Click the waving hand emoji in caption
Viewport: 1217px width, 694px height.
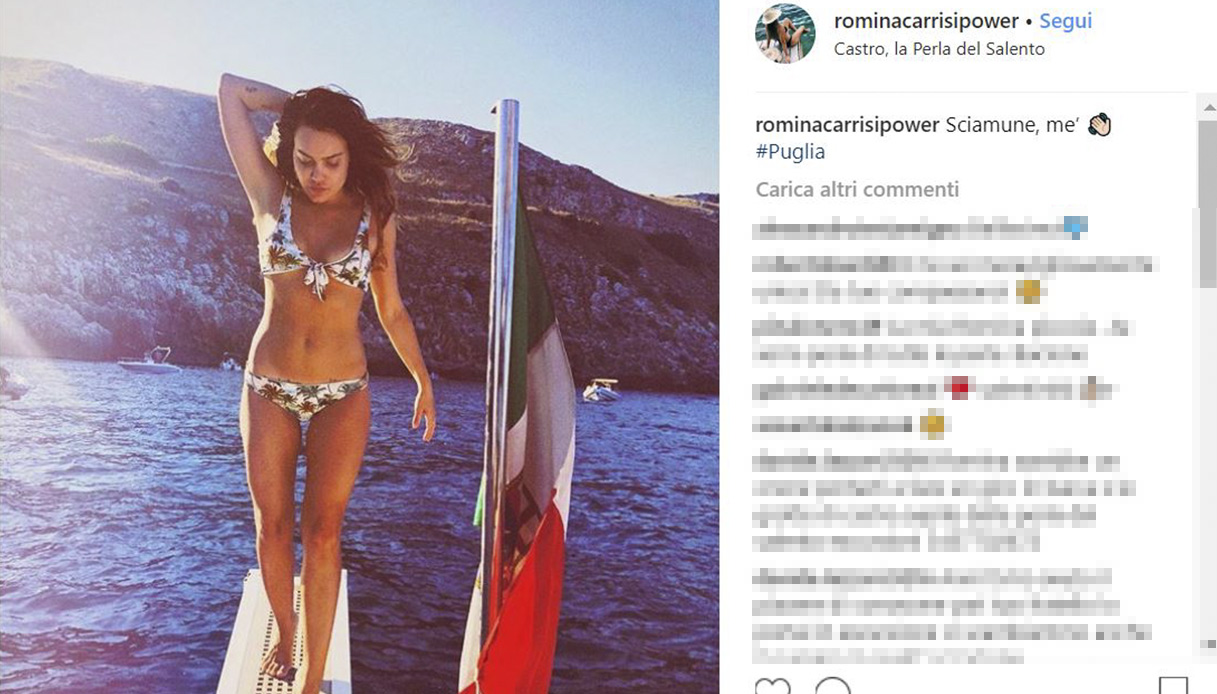tap(1099, 125)
